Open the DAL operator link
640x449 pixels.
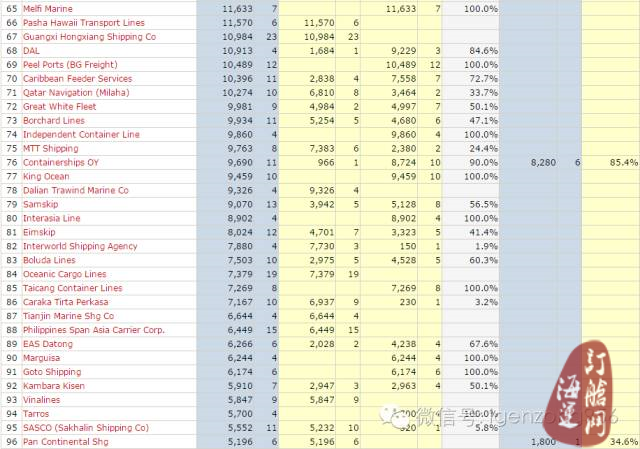[31, 51]
